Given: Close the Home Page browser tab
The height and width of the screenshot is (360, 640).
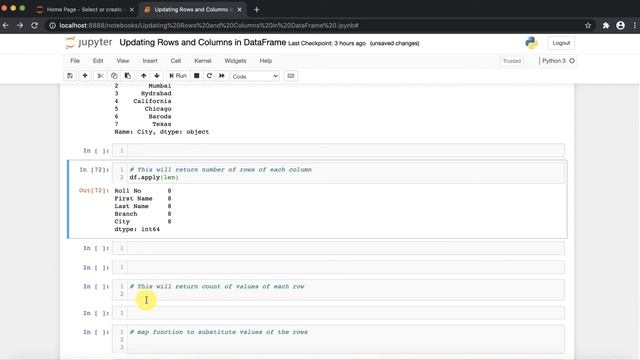Looking at the screenshot, I should [131, 9].
